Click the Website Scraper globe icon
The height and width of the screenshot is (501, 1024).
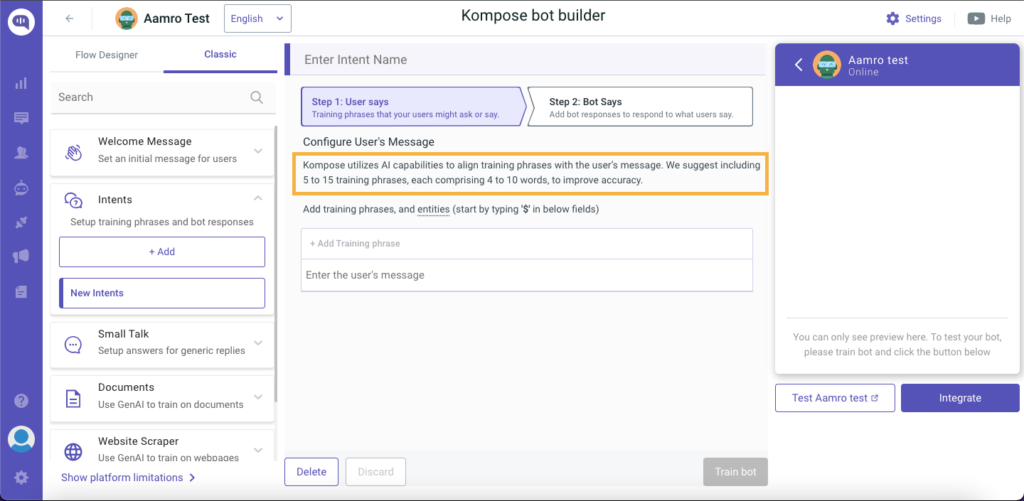[x=73, y=451]
